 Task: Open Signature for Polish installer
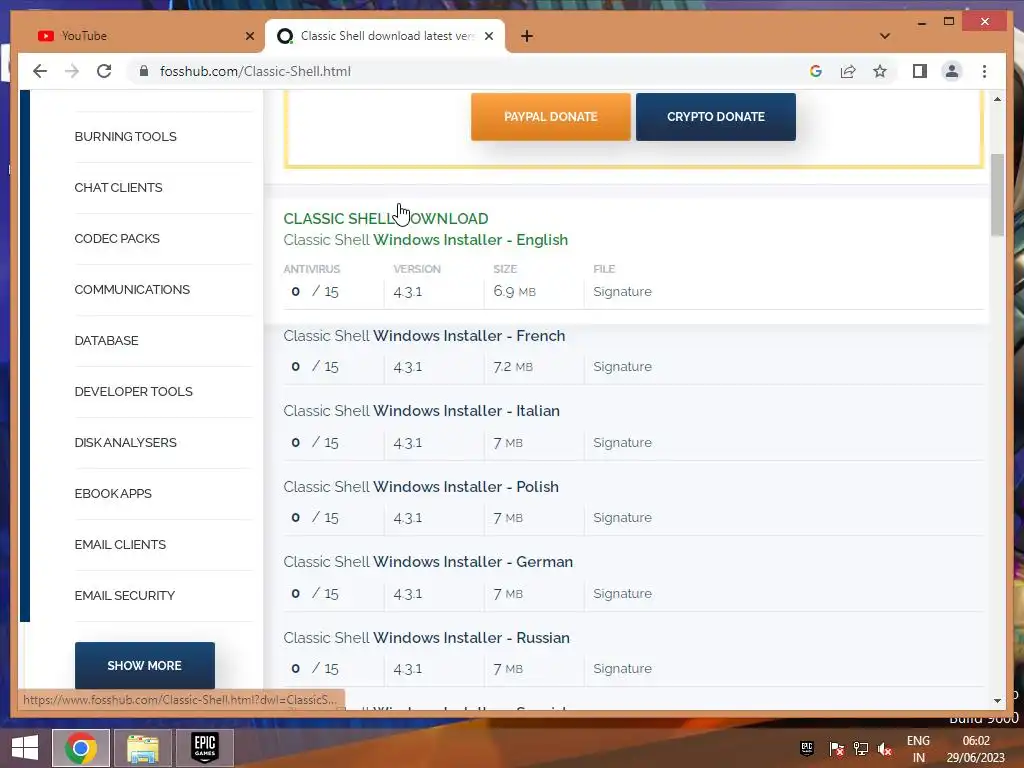click(x=622, y=517)
